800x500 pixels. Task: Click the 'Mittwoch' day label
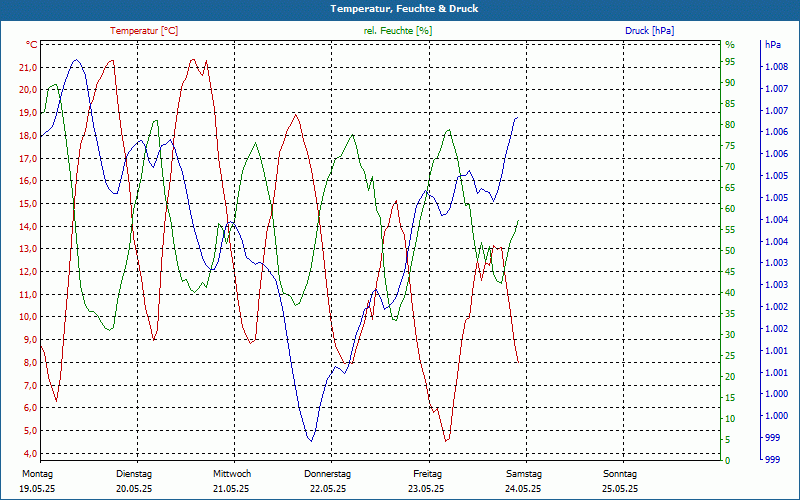(232, 474)
